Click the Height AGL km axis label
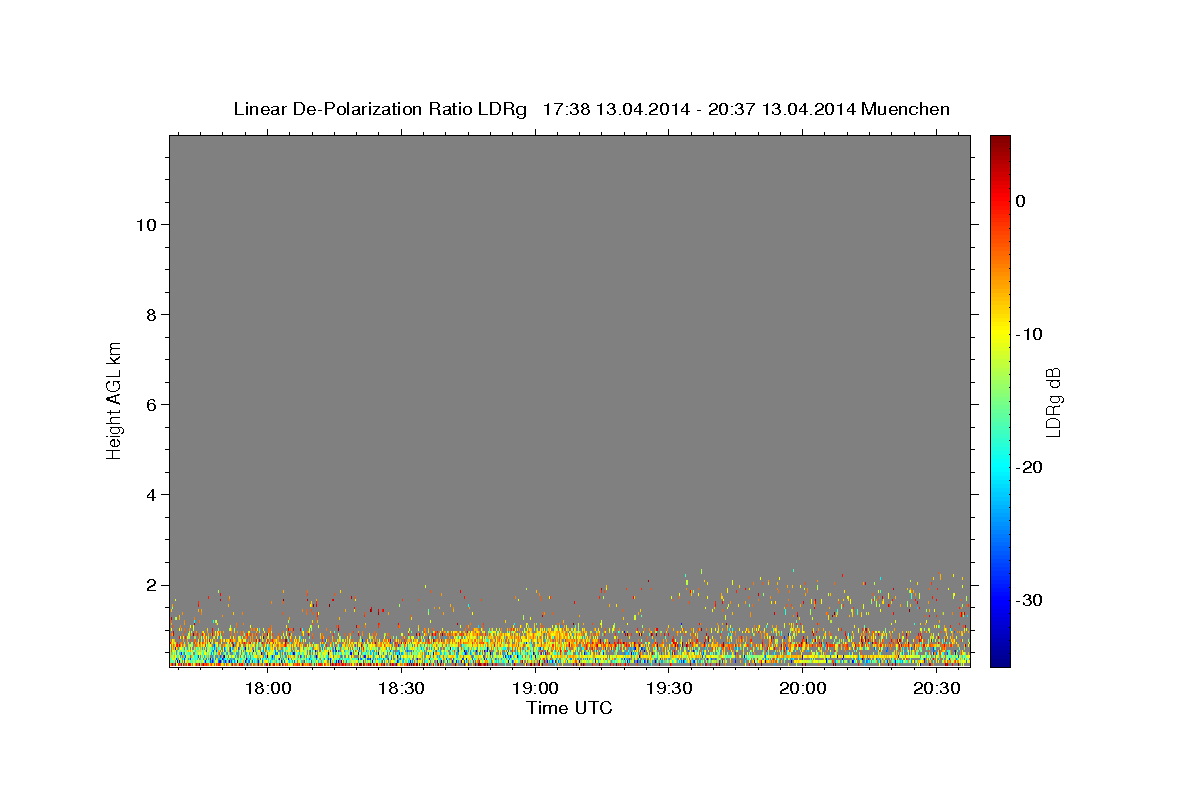 (115, 399)
